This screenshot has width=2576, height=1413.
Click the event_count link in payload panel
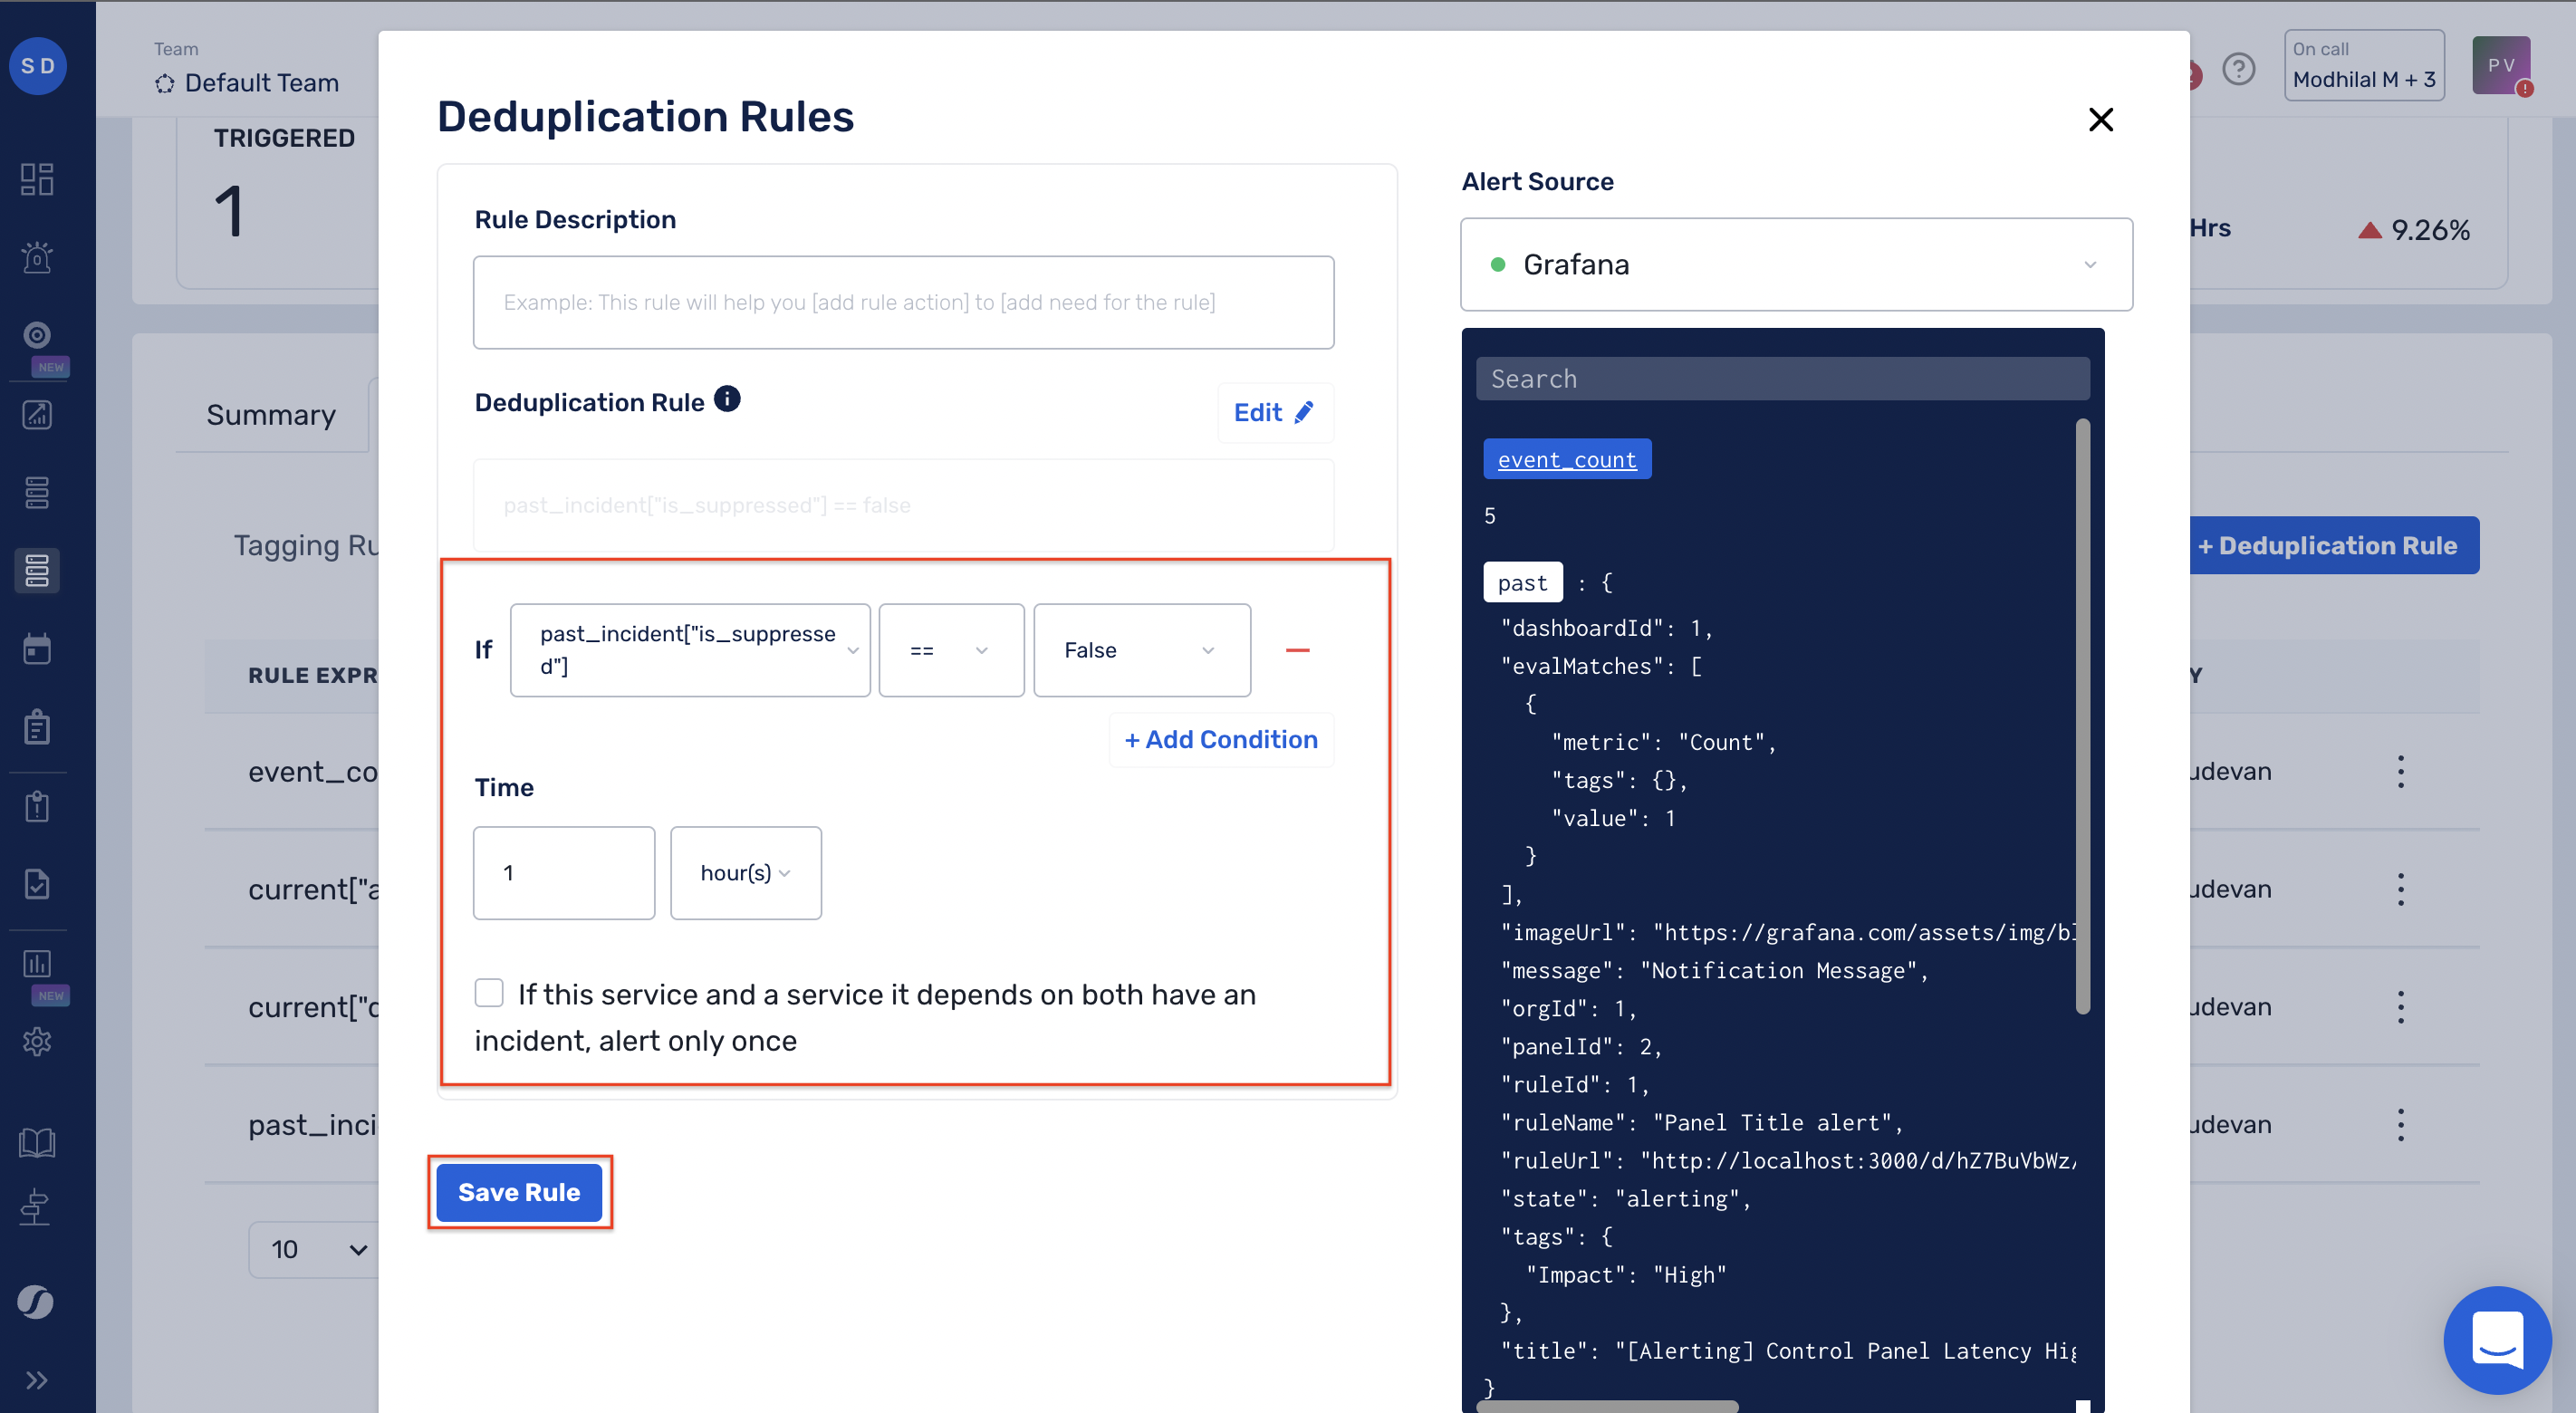[1566, 459]
